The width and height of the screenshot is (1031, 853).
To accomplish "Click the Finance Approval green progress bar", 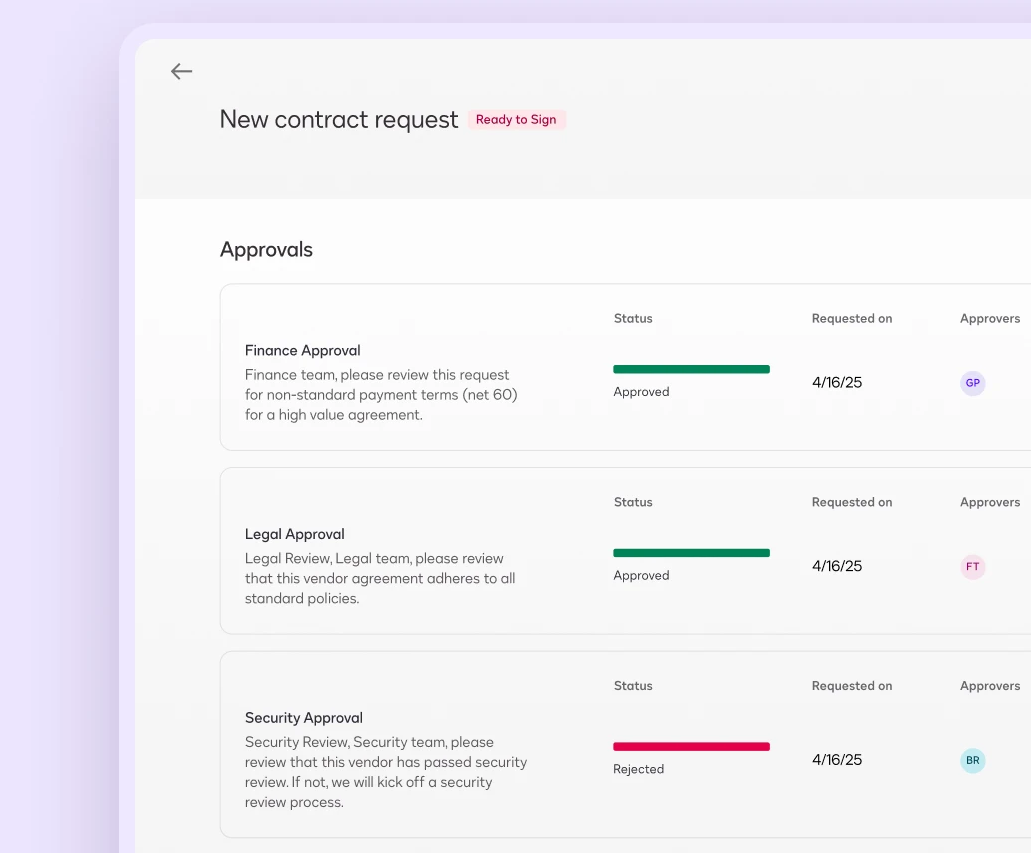I will coord(691,369).
